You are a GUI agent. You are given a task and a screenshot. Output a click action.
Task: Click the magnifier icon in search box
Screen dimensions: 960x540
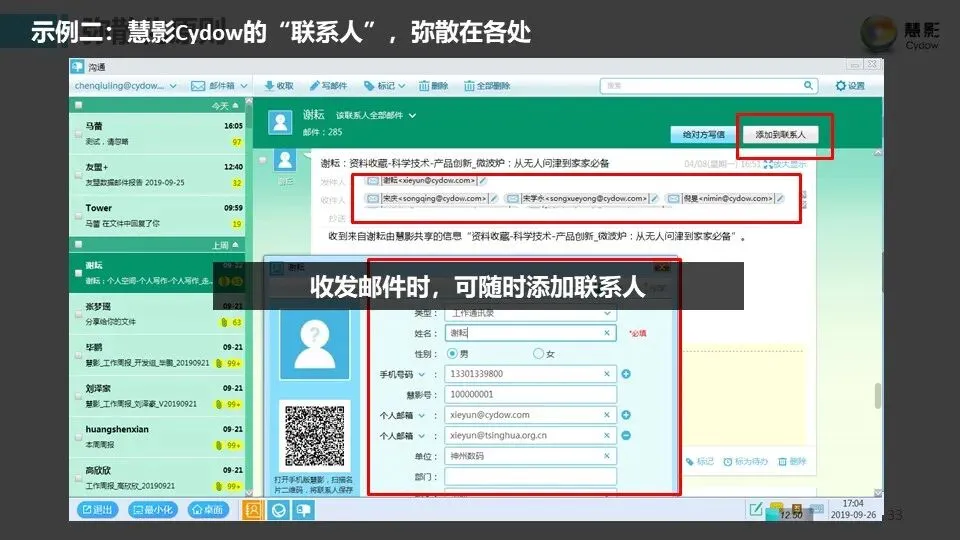point(808,86)
